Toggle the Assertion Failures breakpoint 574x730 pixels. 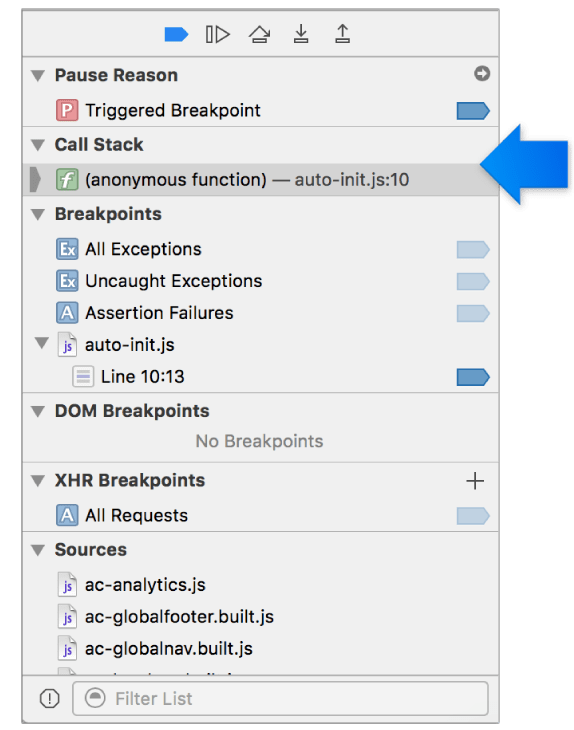(473, 313)
